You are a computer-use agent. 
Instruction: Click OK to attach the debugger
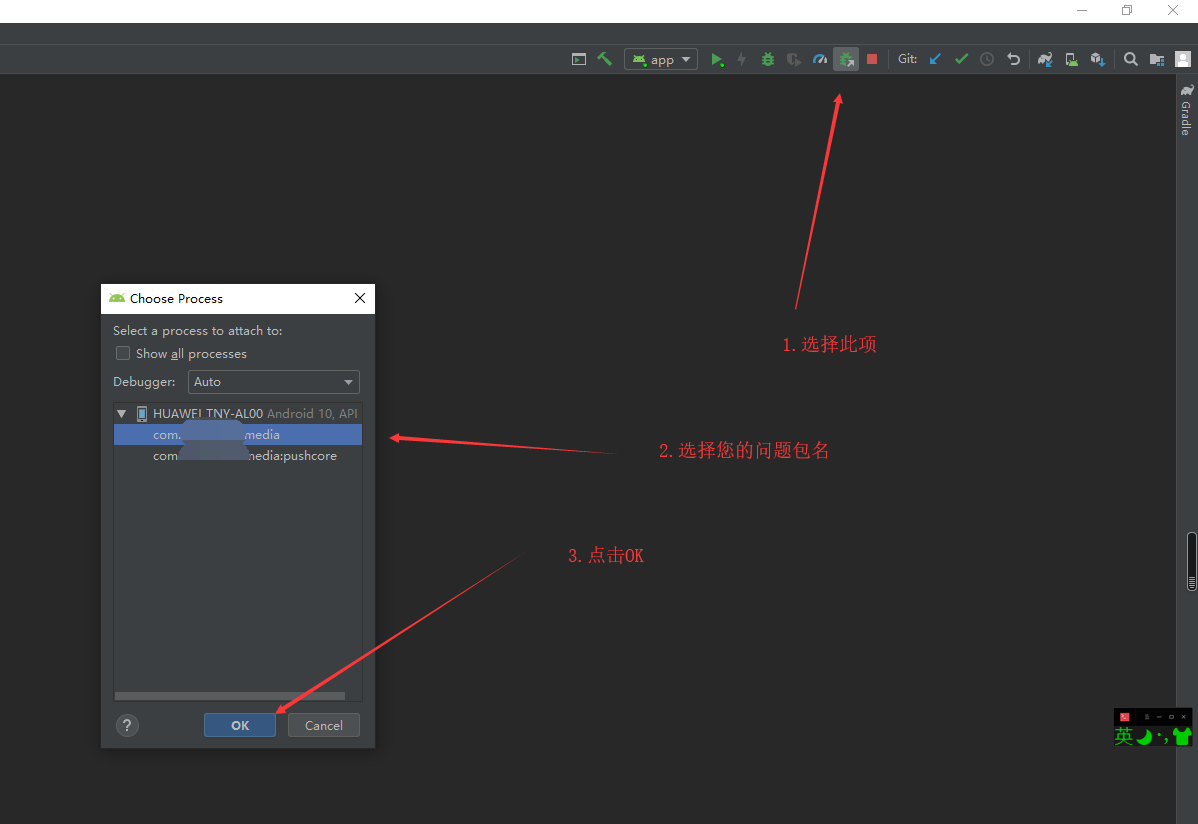(x=239, y=725)
